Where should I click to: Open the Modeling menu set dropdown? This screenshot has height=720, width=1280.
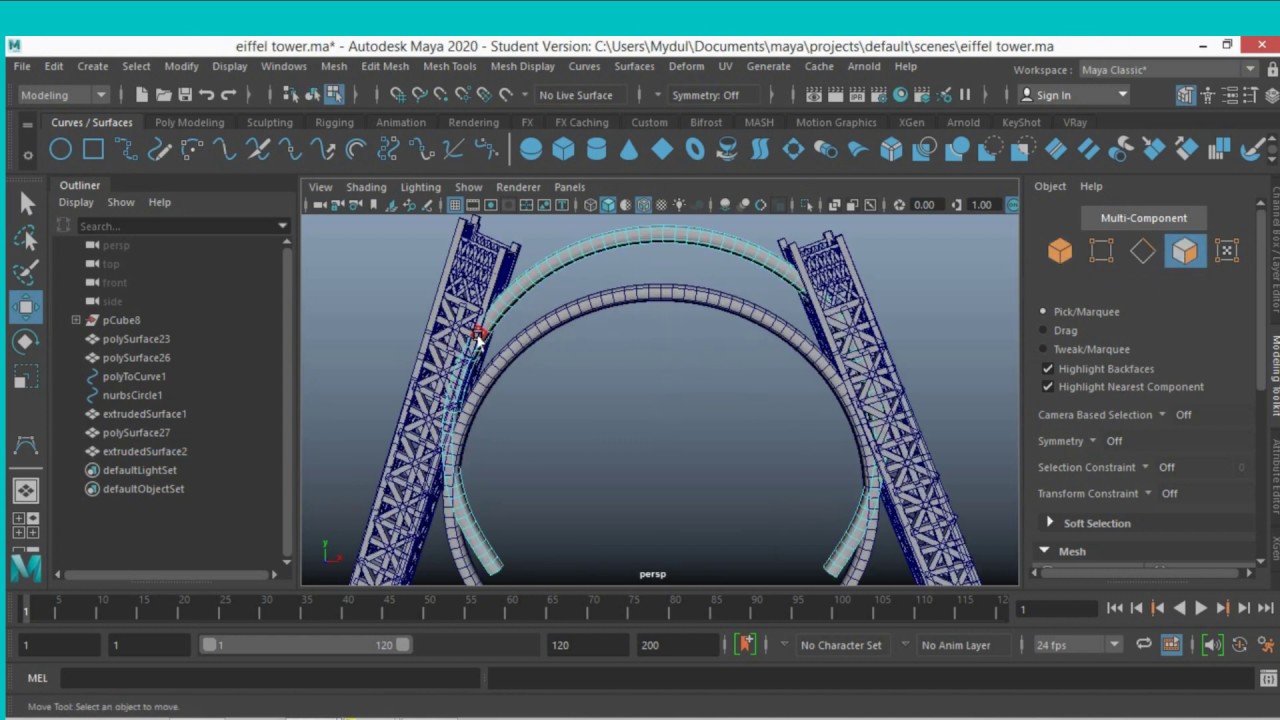[x=64, y=95]
